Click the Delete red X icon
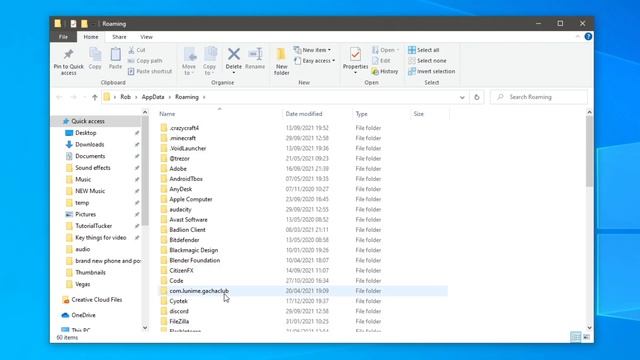Image resolution: width=640 pixels, height=360 pixels. (233, 54)
